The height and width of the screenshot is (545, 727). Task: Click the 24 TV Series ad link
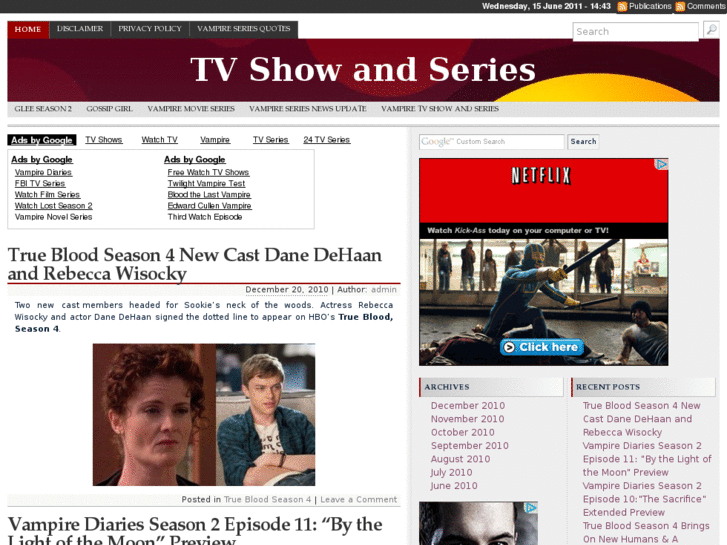327,140
